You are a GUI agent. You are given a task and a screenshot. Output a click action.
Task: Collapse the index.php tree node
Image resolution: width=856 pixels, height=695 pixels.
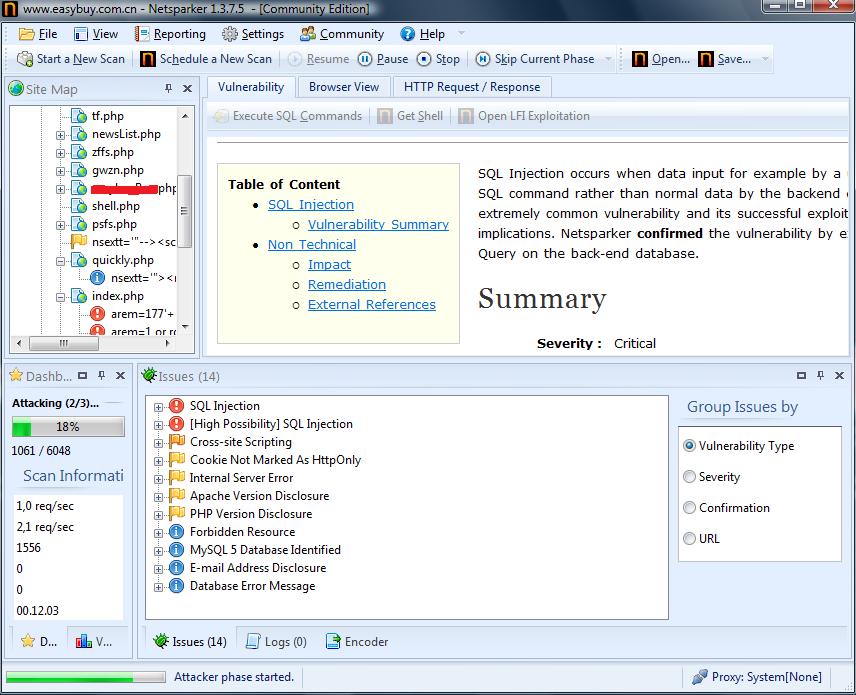pos(61,297)
